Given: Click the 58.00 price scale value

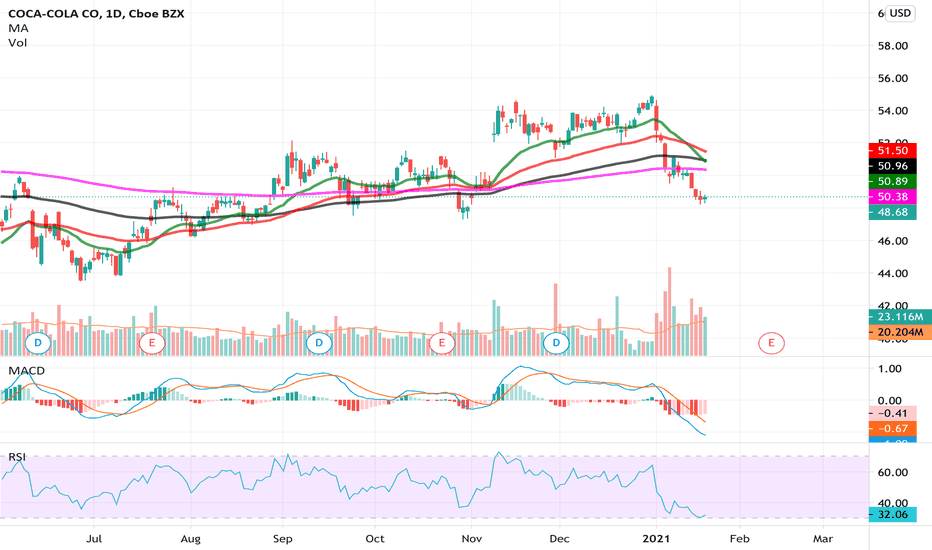Looking at the screenshot, I should (893, 46).
